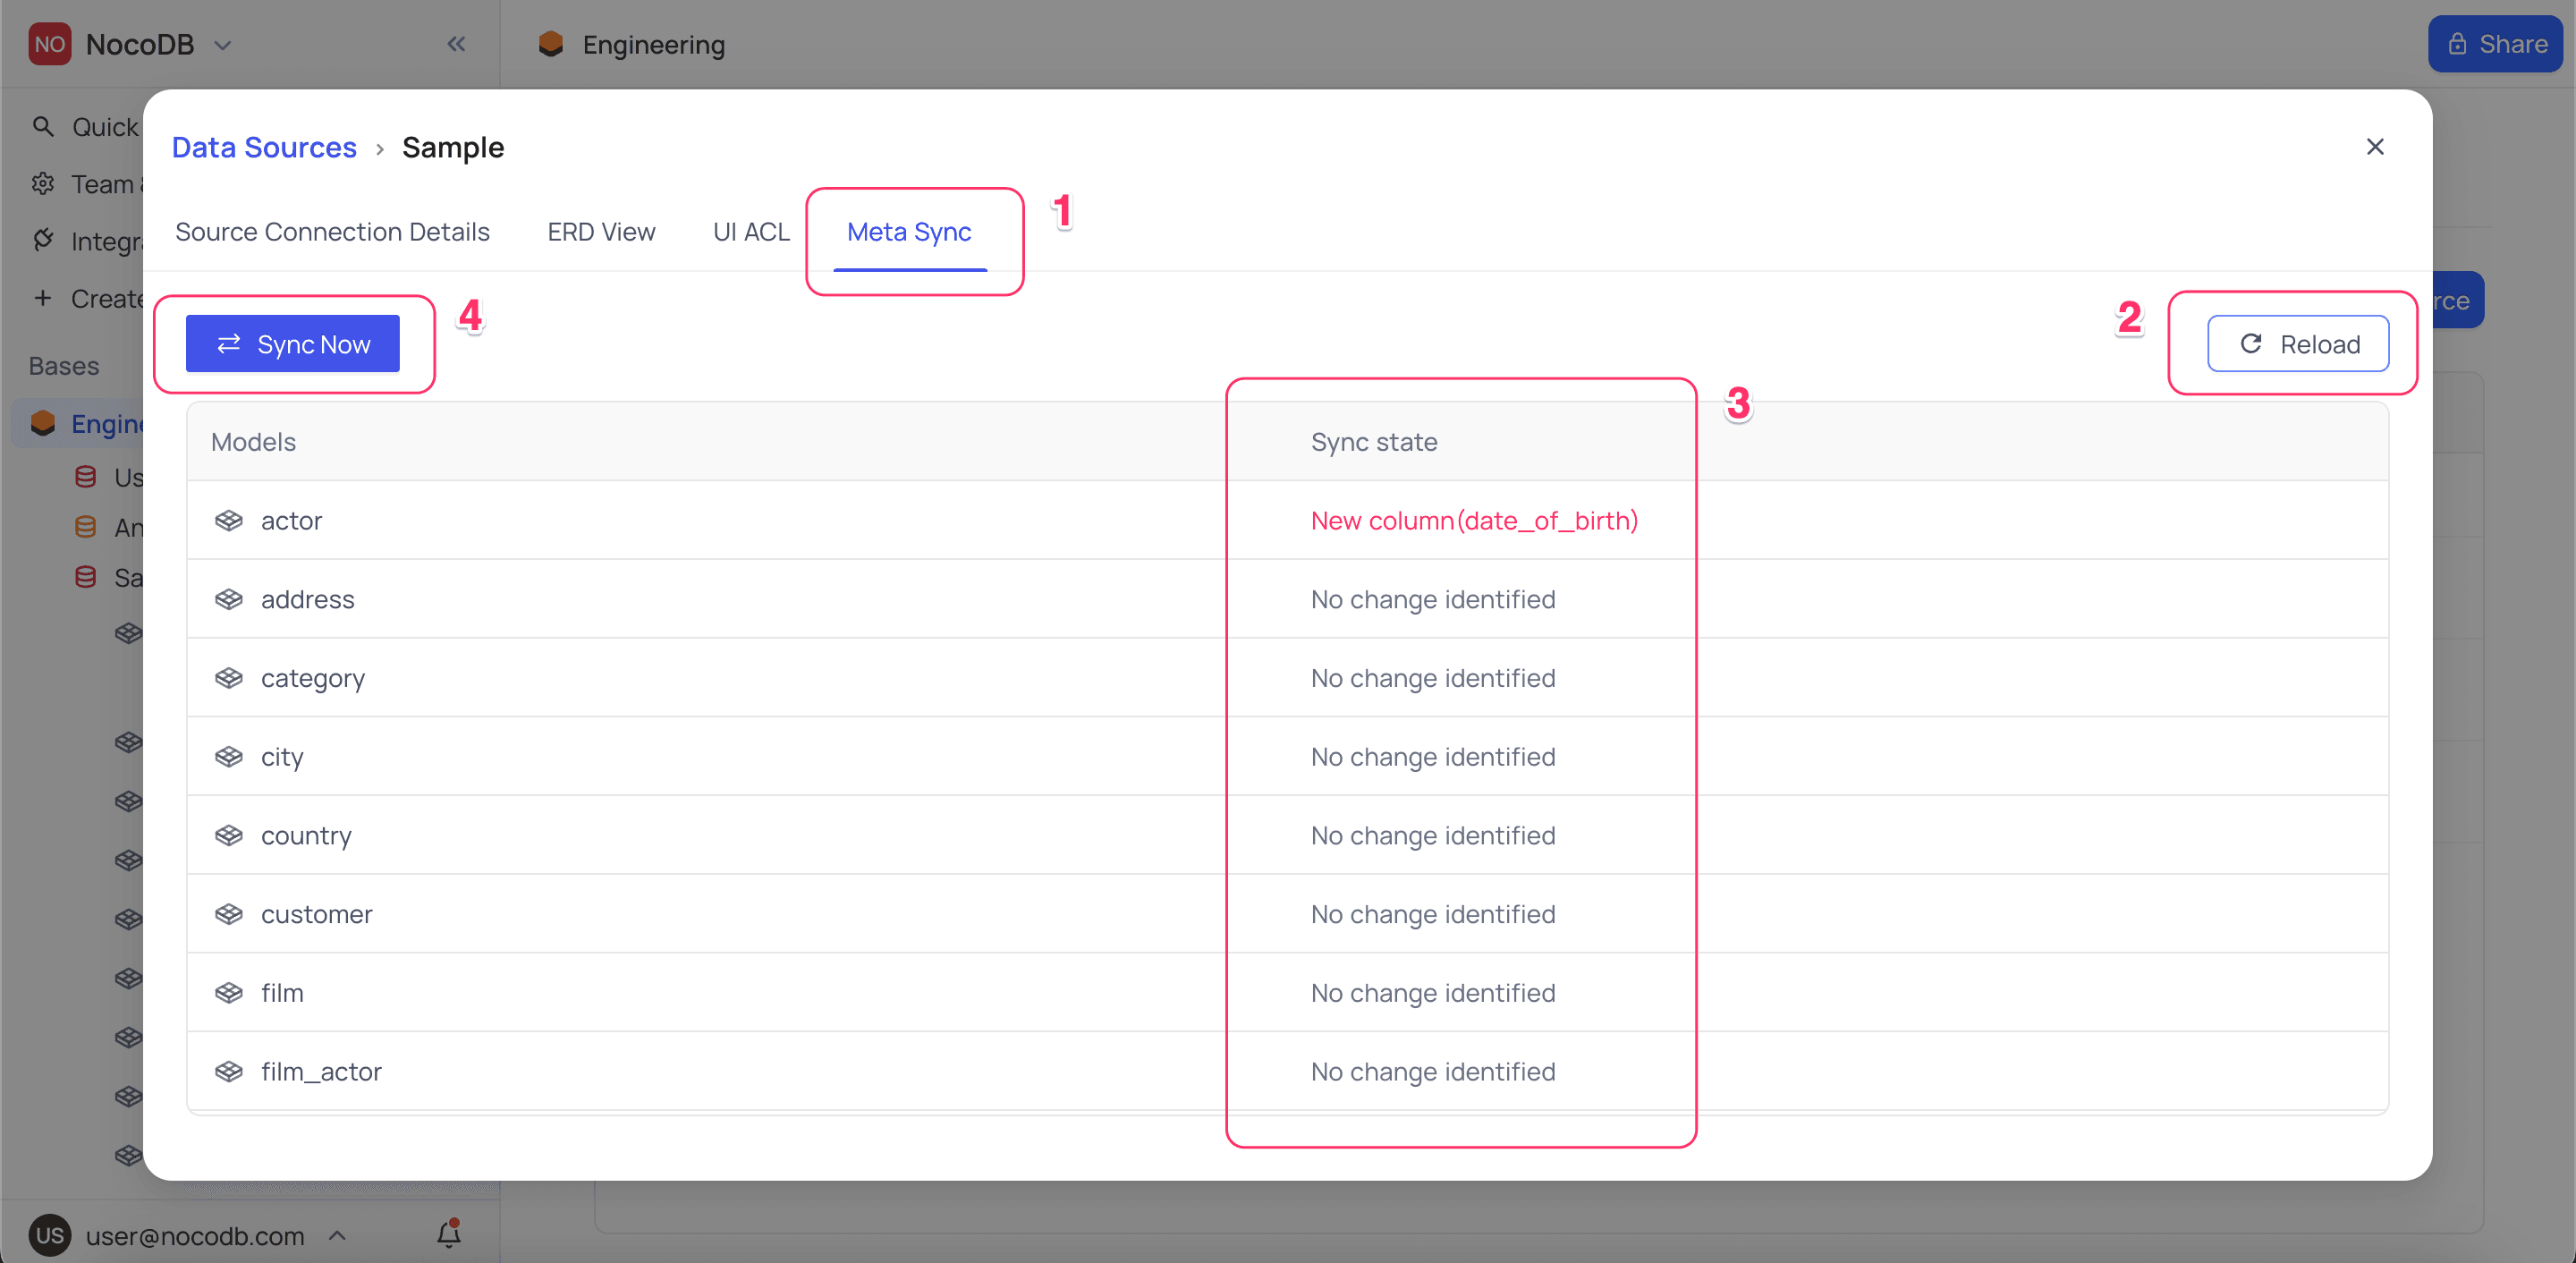The image size is (2576, 1263).
Task: Open the UI ACL tab
Action: [x=751, y=231]
